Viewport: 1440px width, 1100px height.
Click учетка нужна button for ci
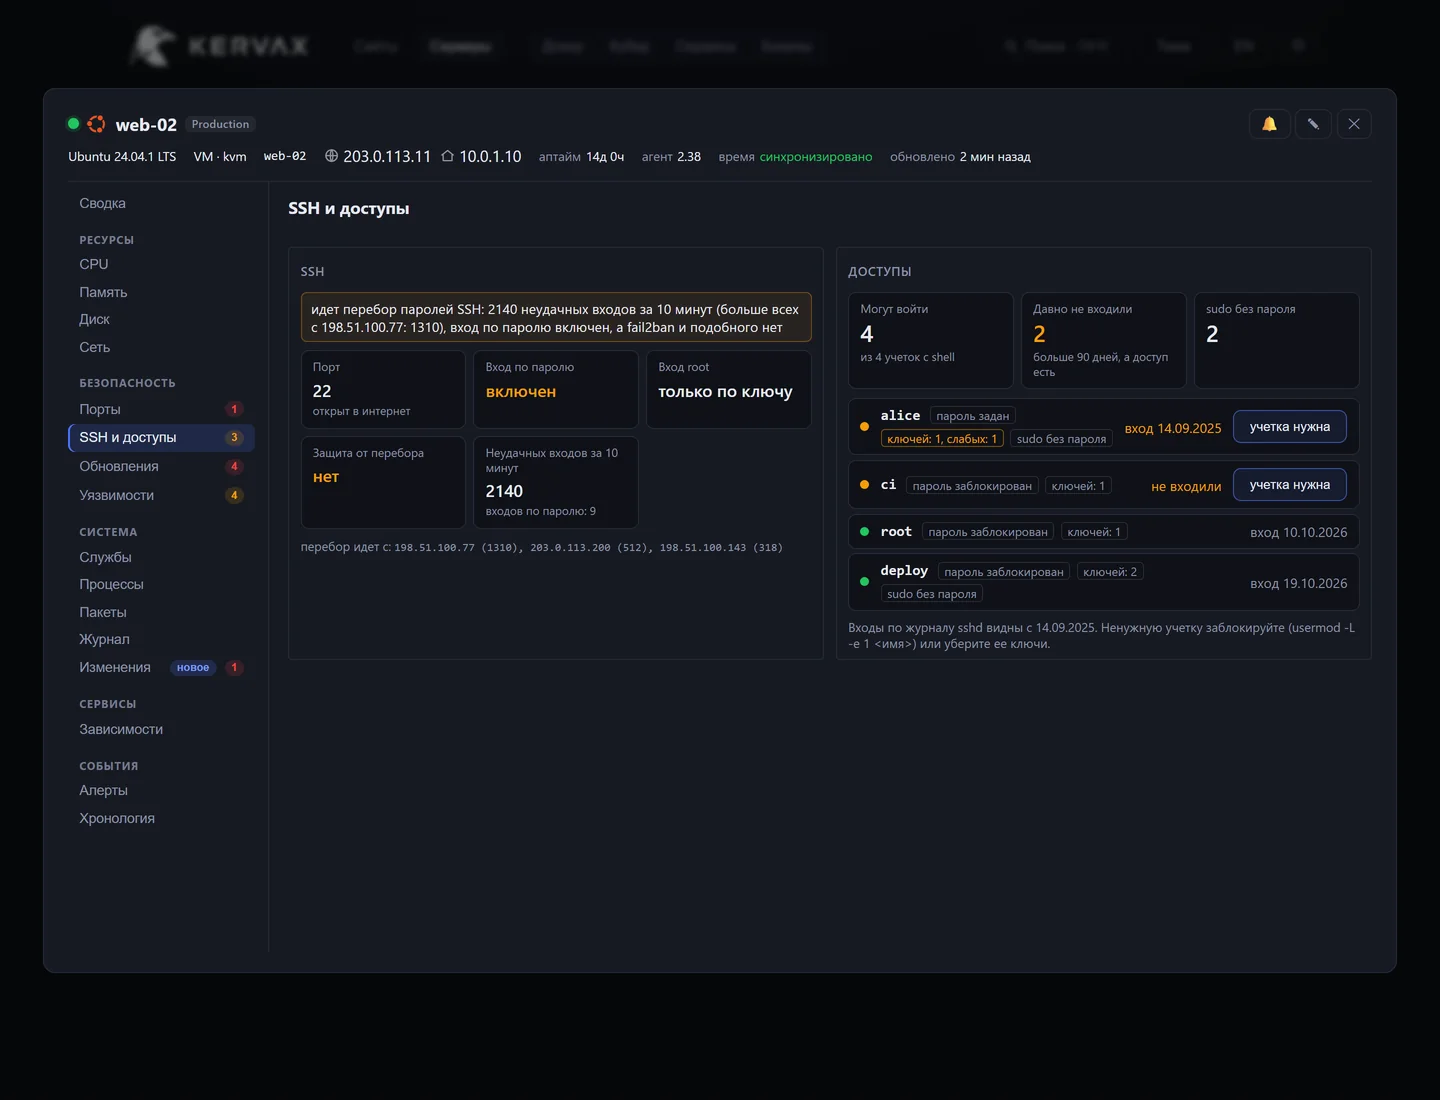(x=1289, y=485)
